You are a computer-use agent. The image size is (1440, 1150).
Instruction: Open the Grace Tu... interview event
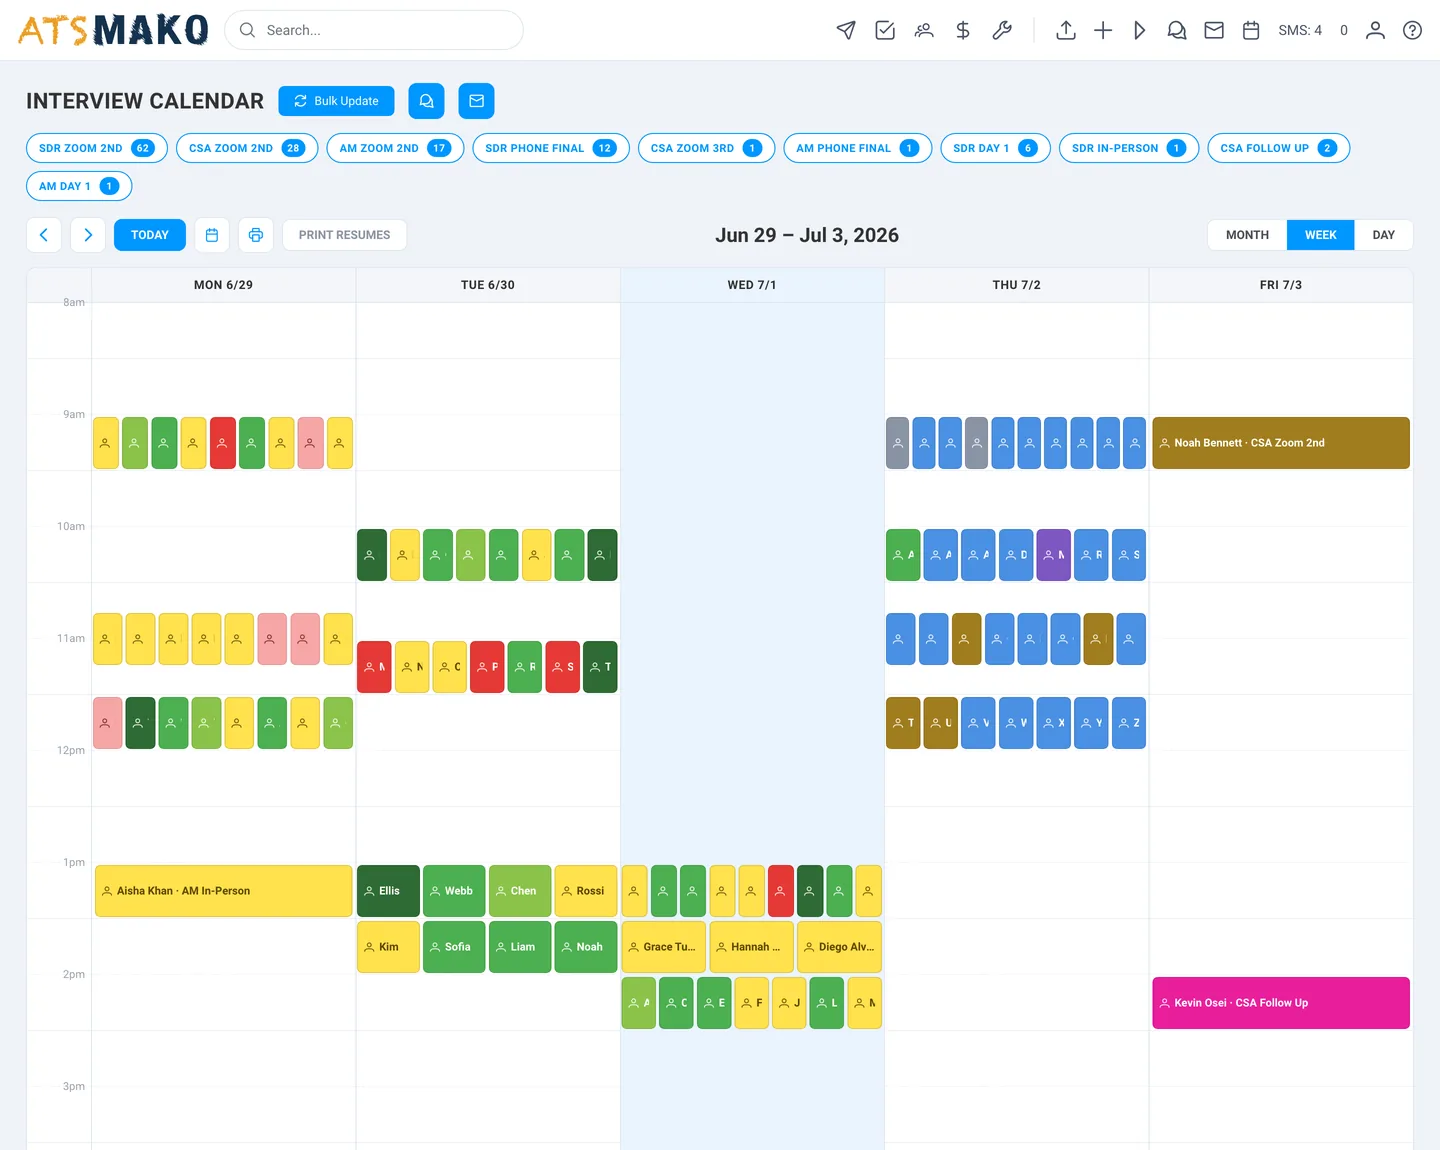click(664, 947)
